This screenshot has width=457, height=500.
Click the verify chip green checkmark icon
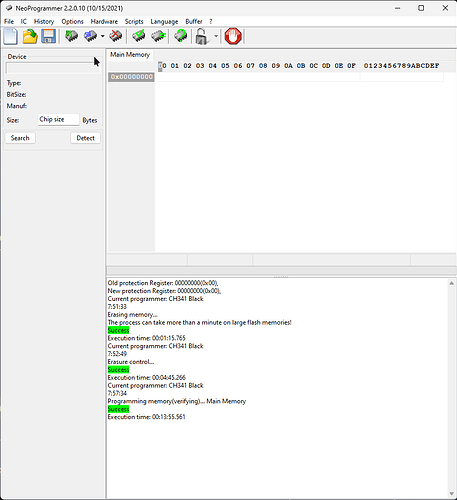(139, 36)
